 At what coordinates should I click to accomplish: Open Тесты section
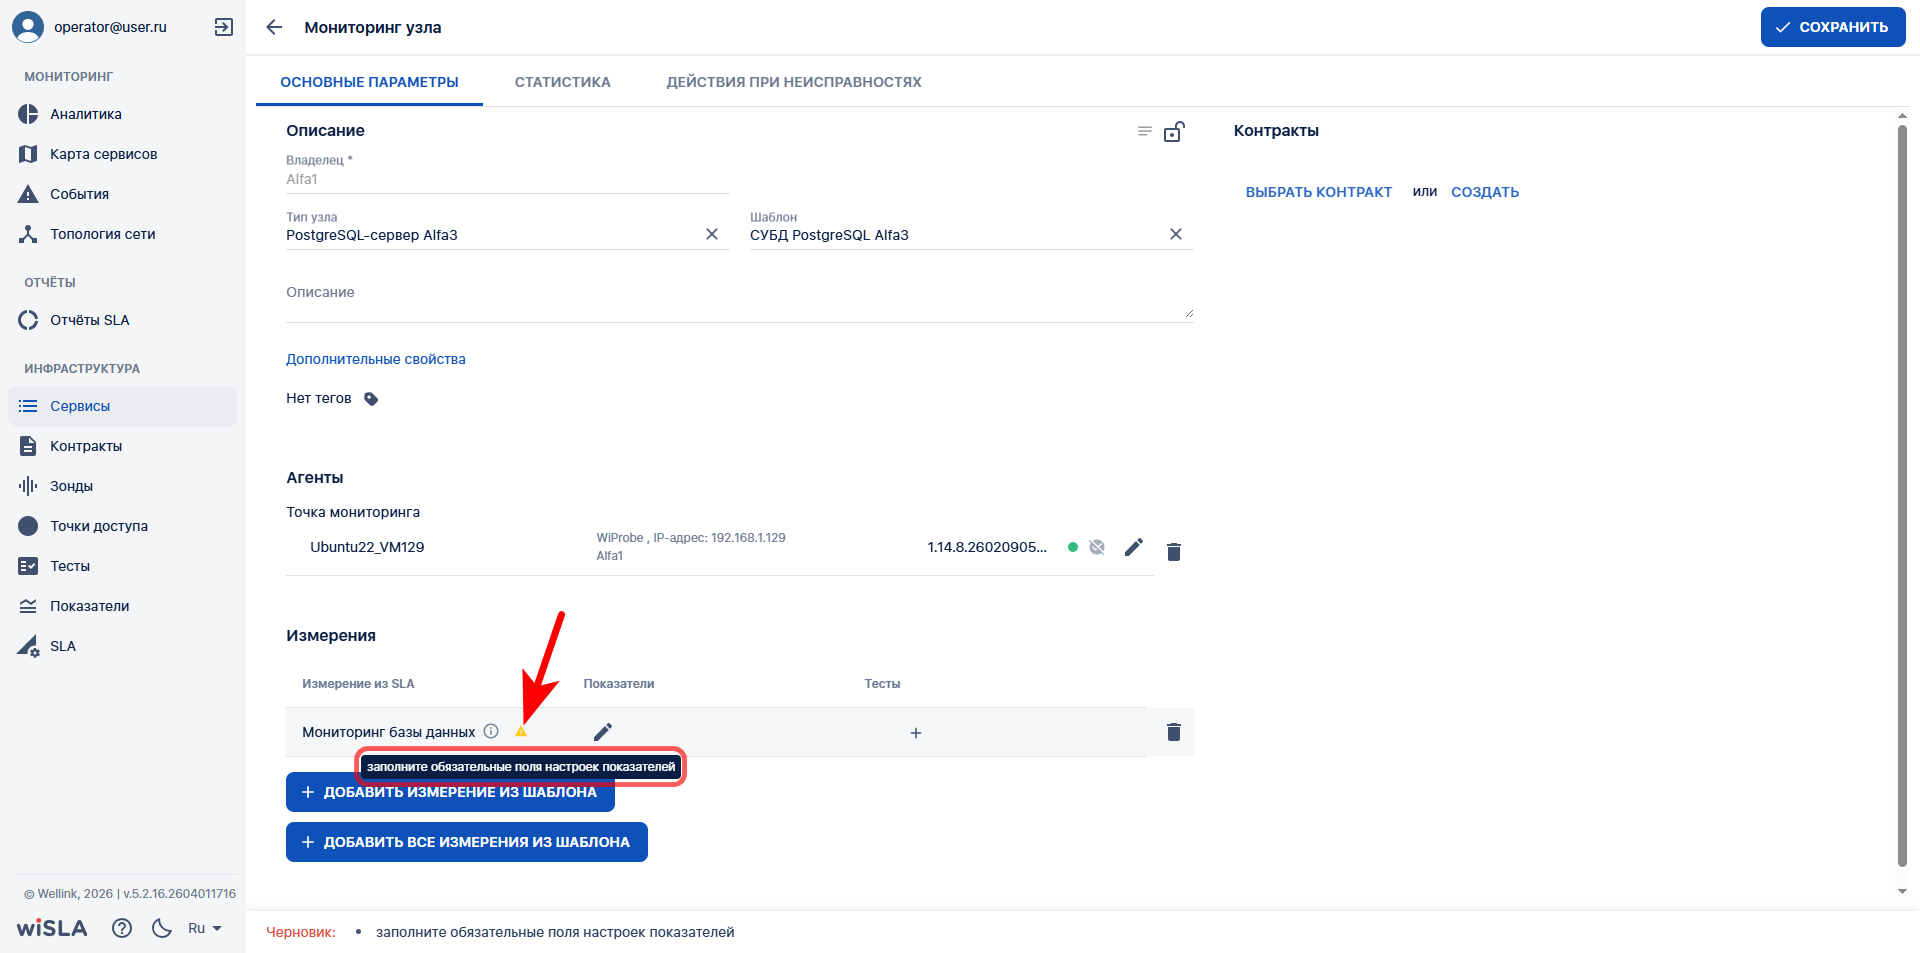tap(123, 566)
